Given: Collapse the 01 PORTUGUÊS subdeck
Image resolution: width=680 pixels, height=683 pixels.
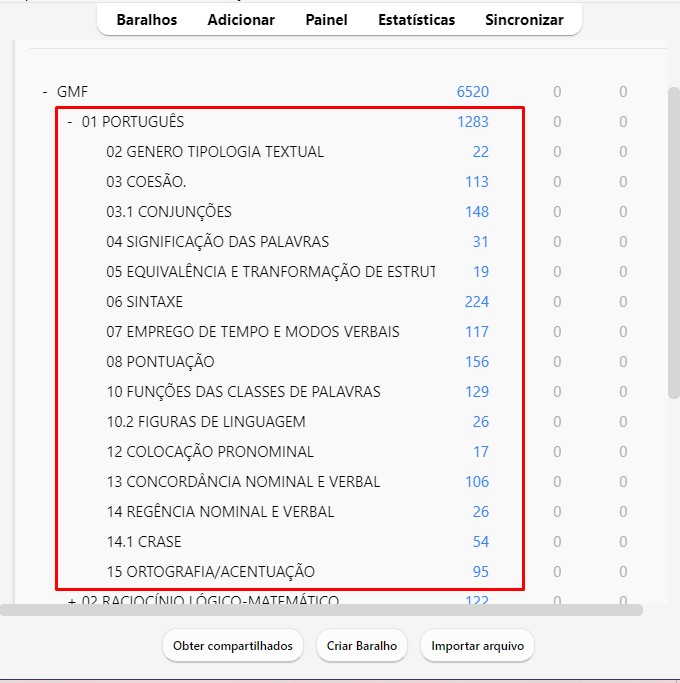Looking at the screenshot, I should tap(70, 122).
